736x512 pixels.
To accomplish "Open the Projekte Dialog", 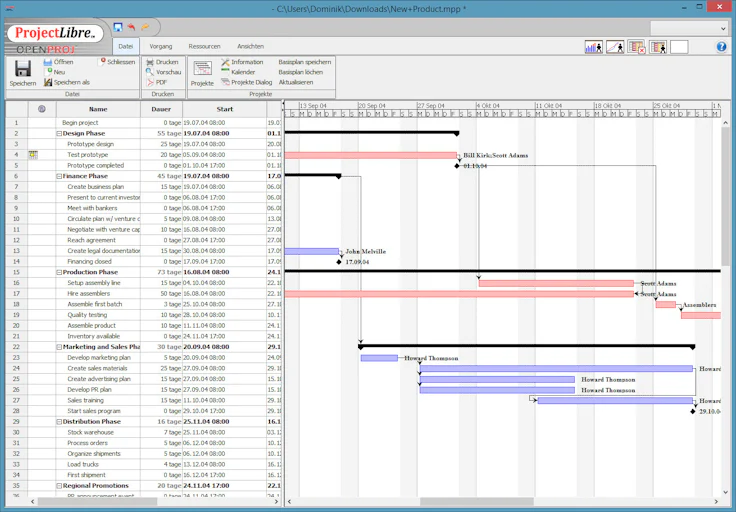I will point(246,82).
